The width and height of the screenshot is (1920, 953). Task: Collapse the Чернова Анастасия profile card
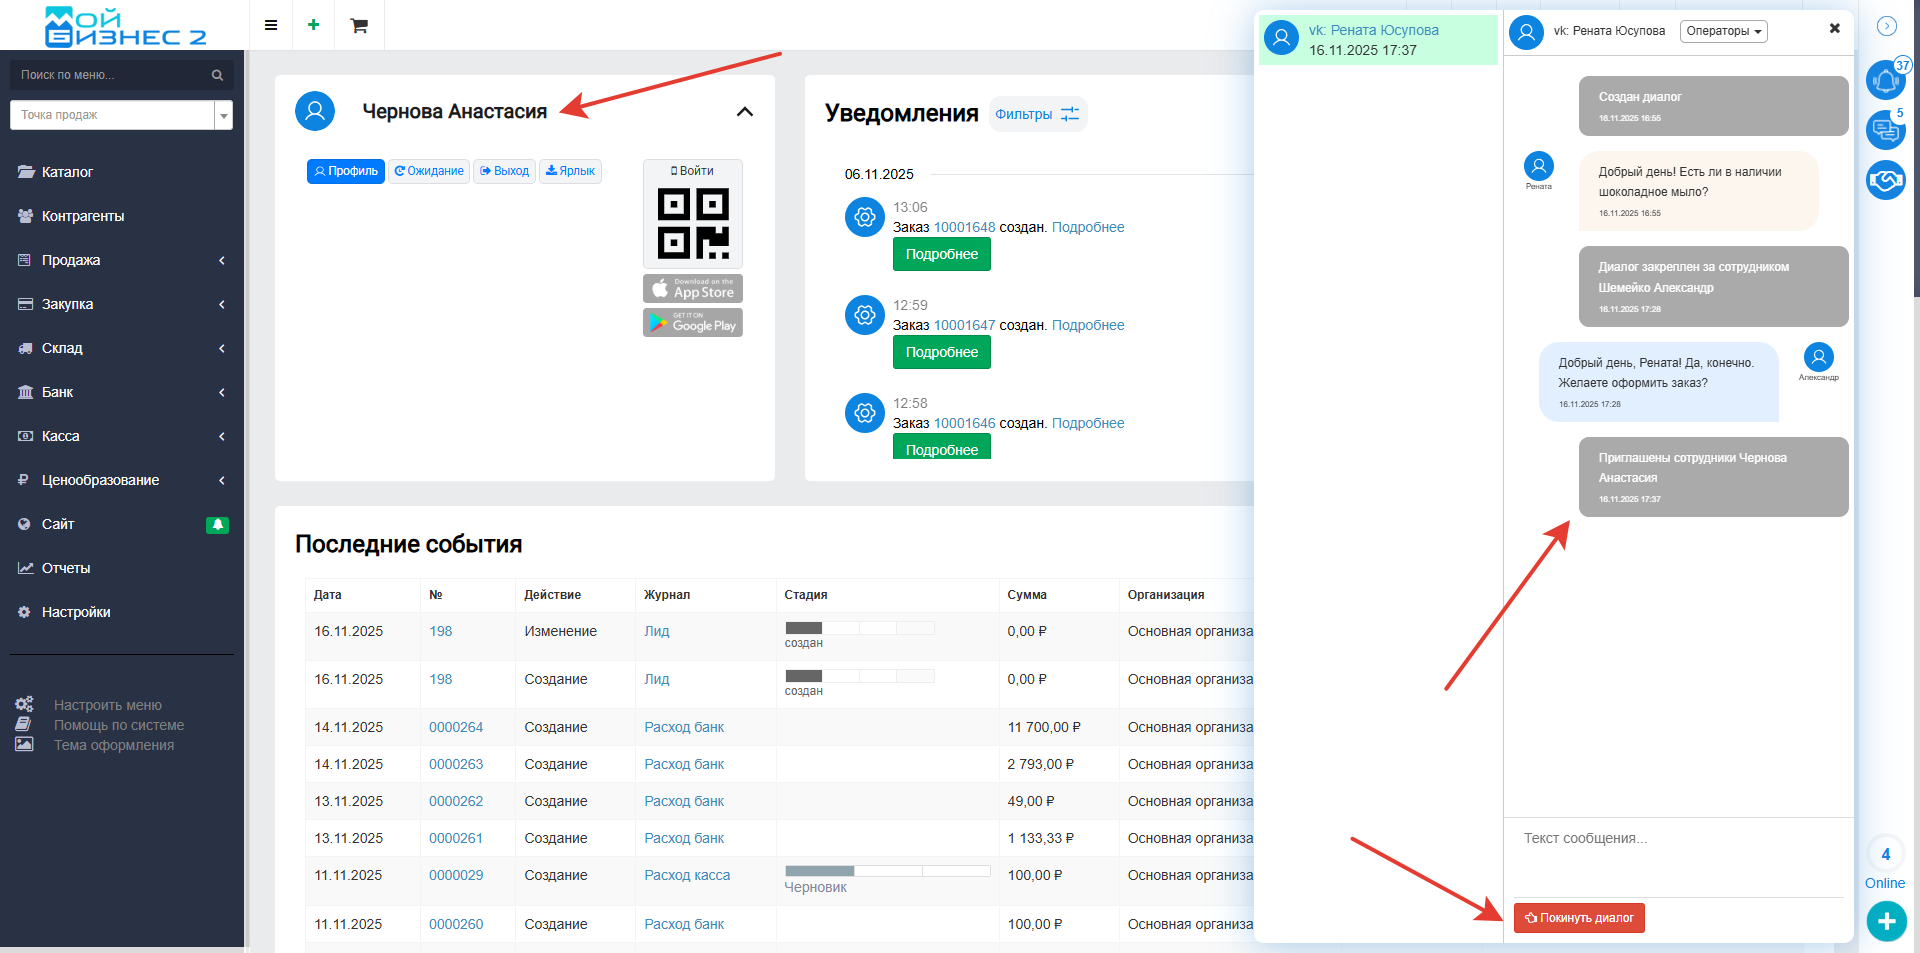pyautogui.click(x=744, y=111)
